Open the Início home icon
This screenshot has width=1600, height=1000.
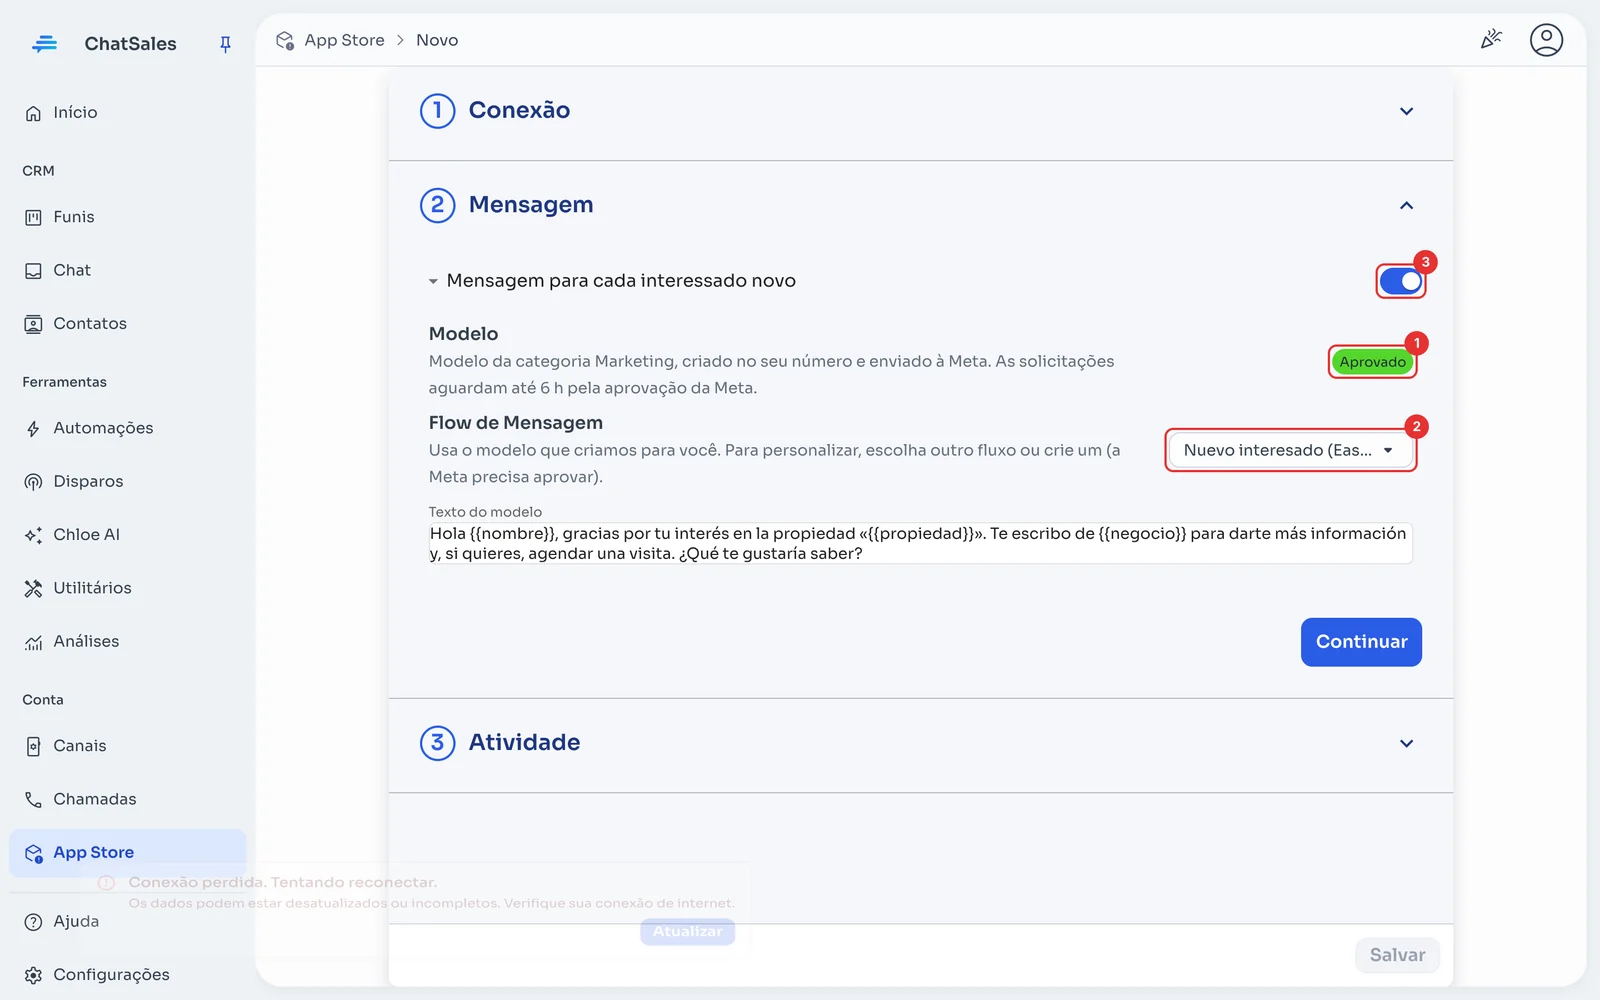pos(33,113)
